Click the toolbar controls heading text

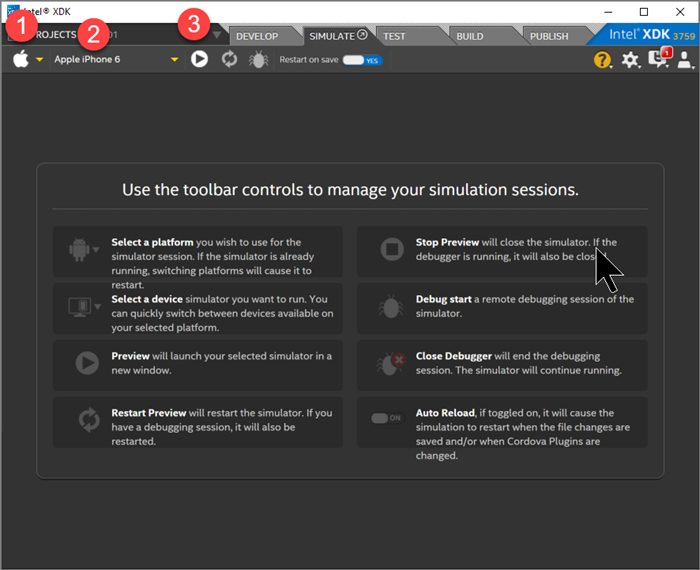click(x=350, y=190)
